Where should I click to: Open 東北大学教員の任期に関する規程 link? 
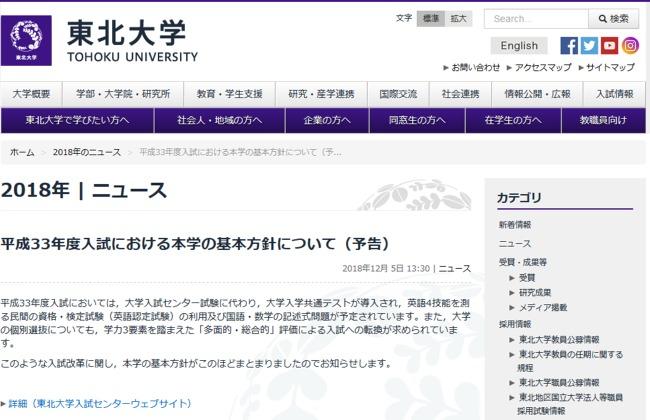570,361
